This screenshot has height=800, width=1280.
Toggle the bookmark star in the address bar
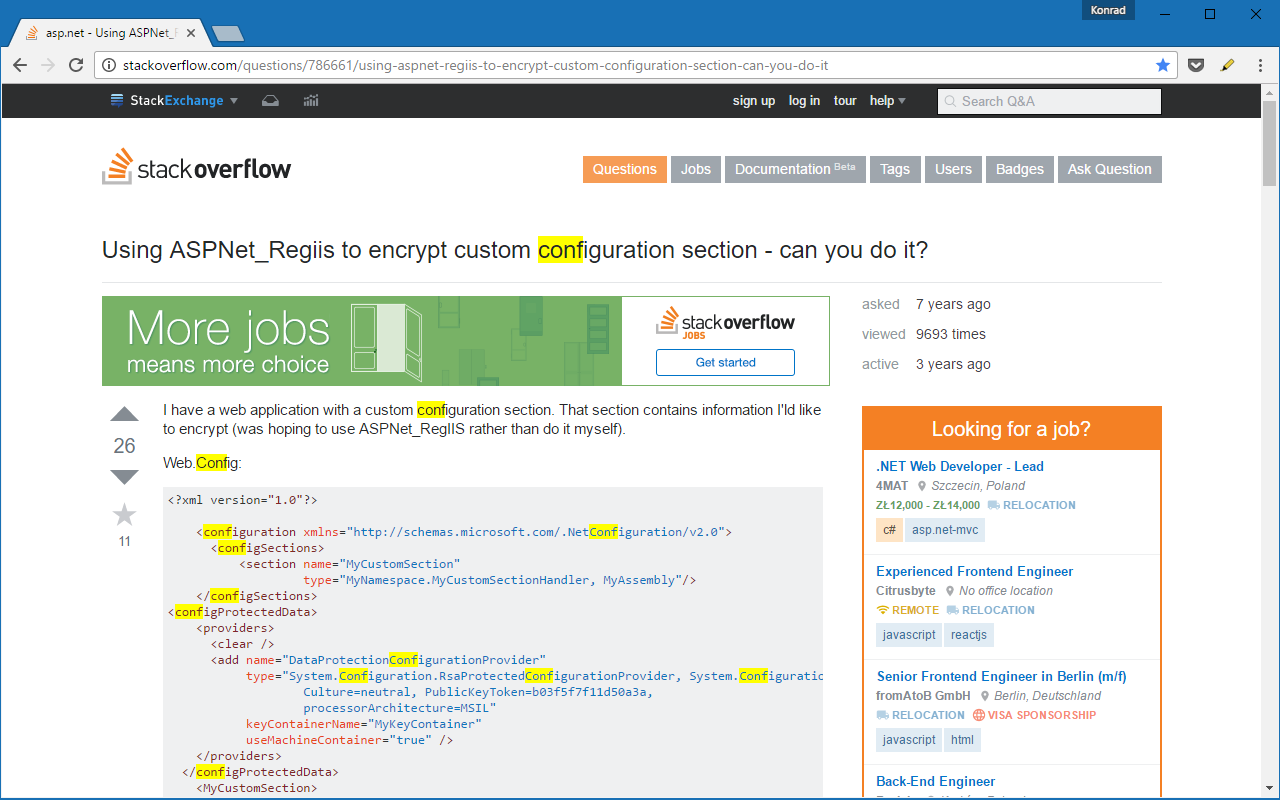[1163, 65]
